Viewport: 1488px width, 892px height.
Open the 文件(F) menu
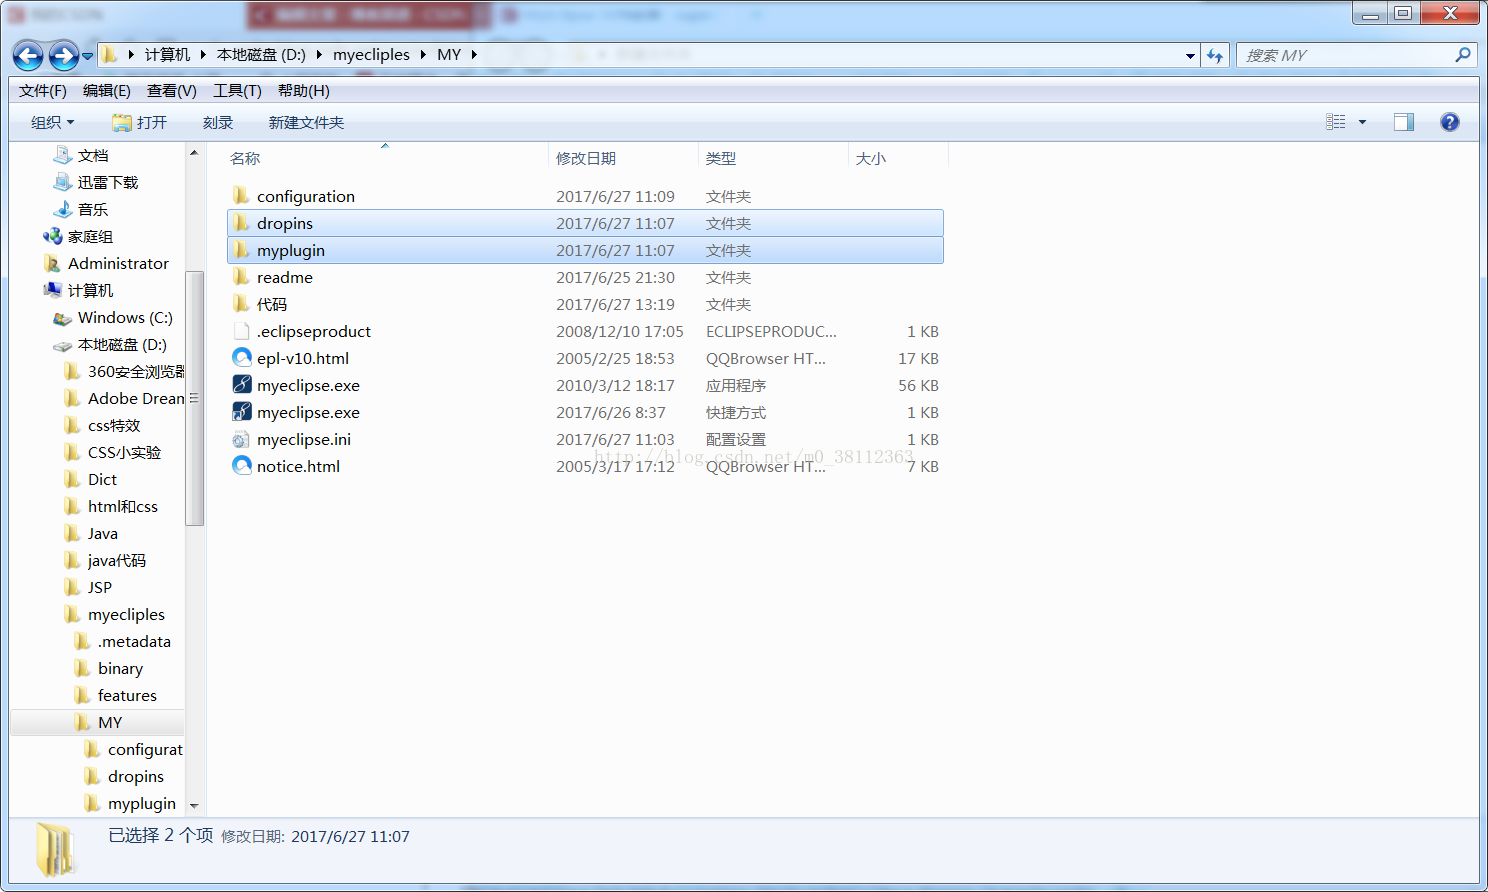[43, 91]
